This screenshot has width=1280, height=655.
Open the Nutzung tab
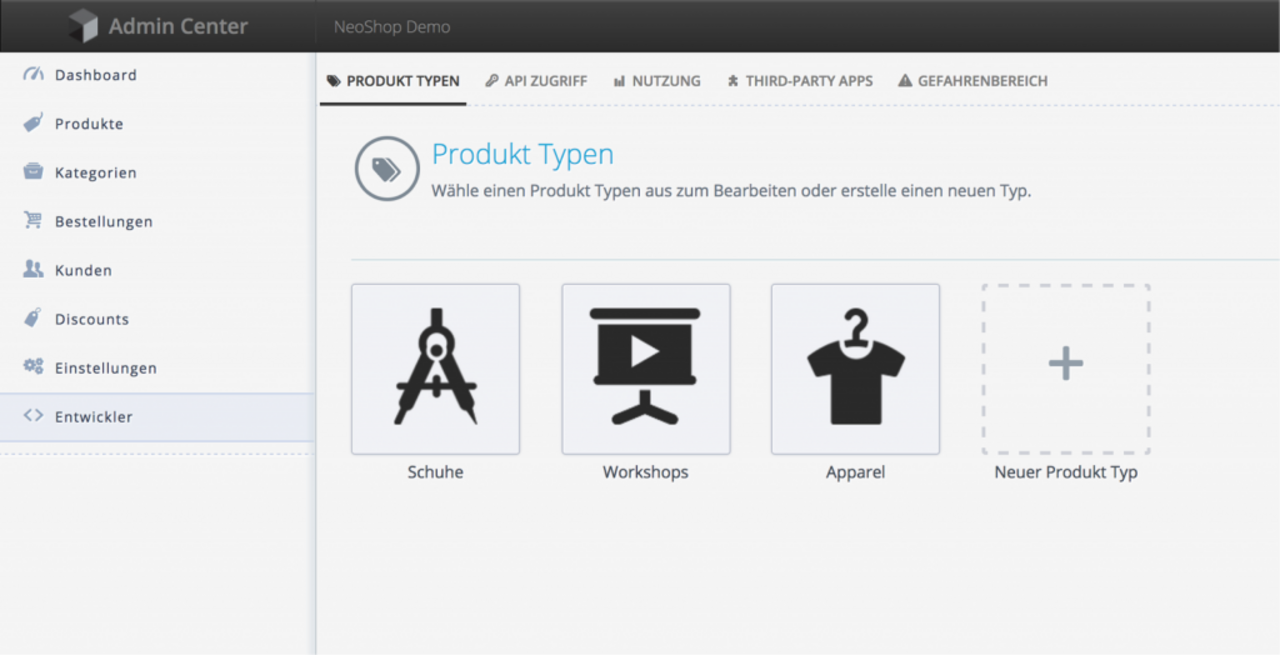coord(657,81)
